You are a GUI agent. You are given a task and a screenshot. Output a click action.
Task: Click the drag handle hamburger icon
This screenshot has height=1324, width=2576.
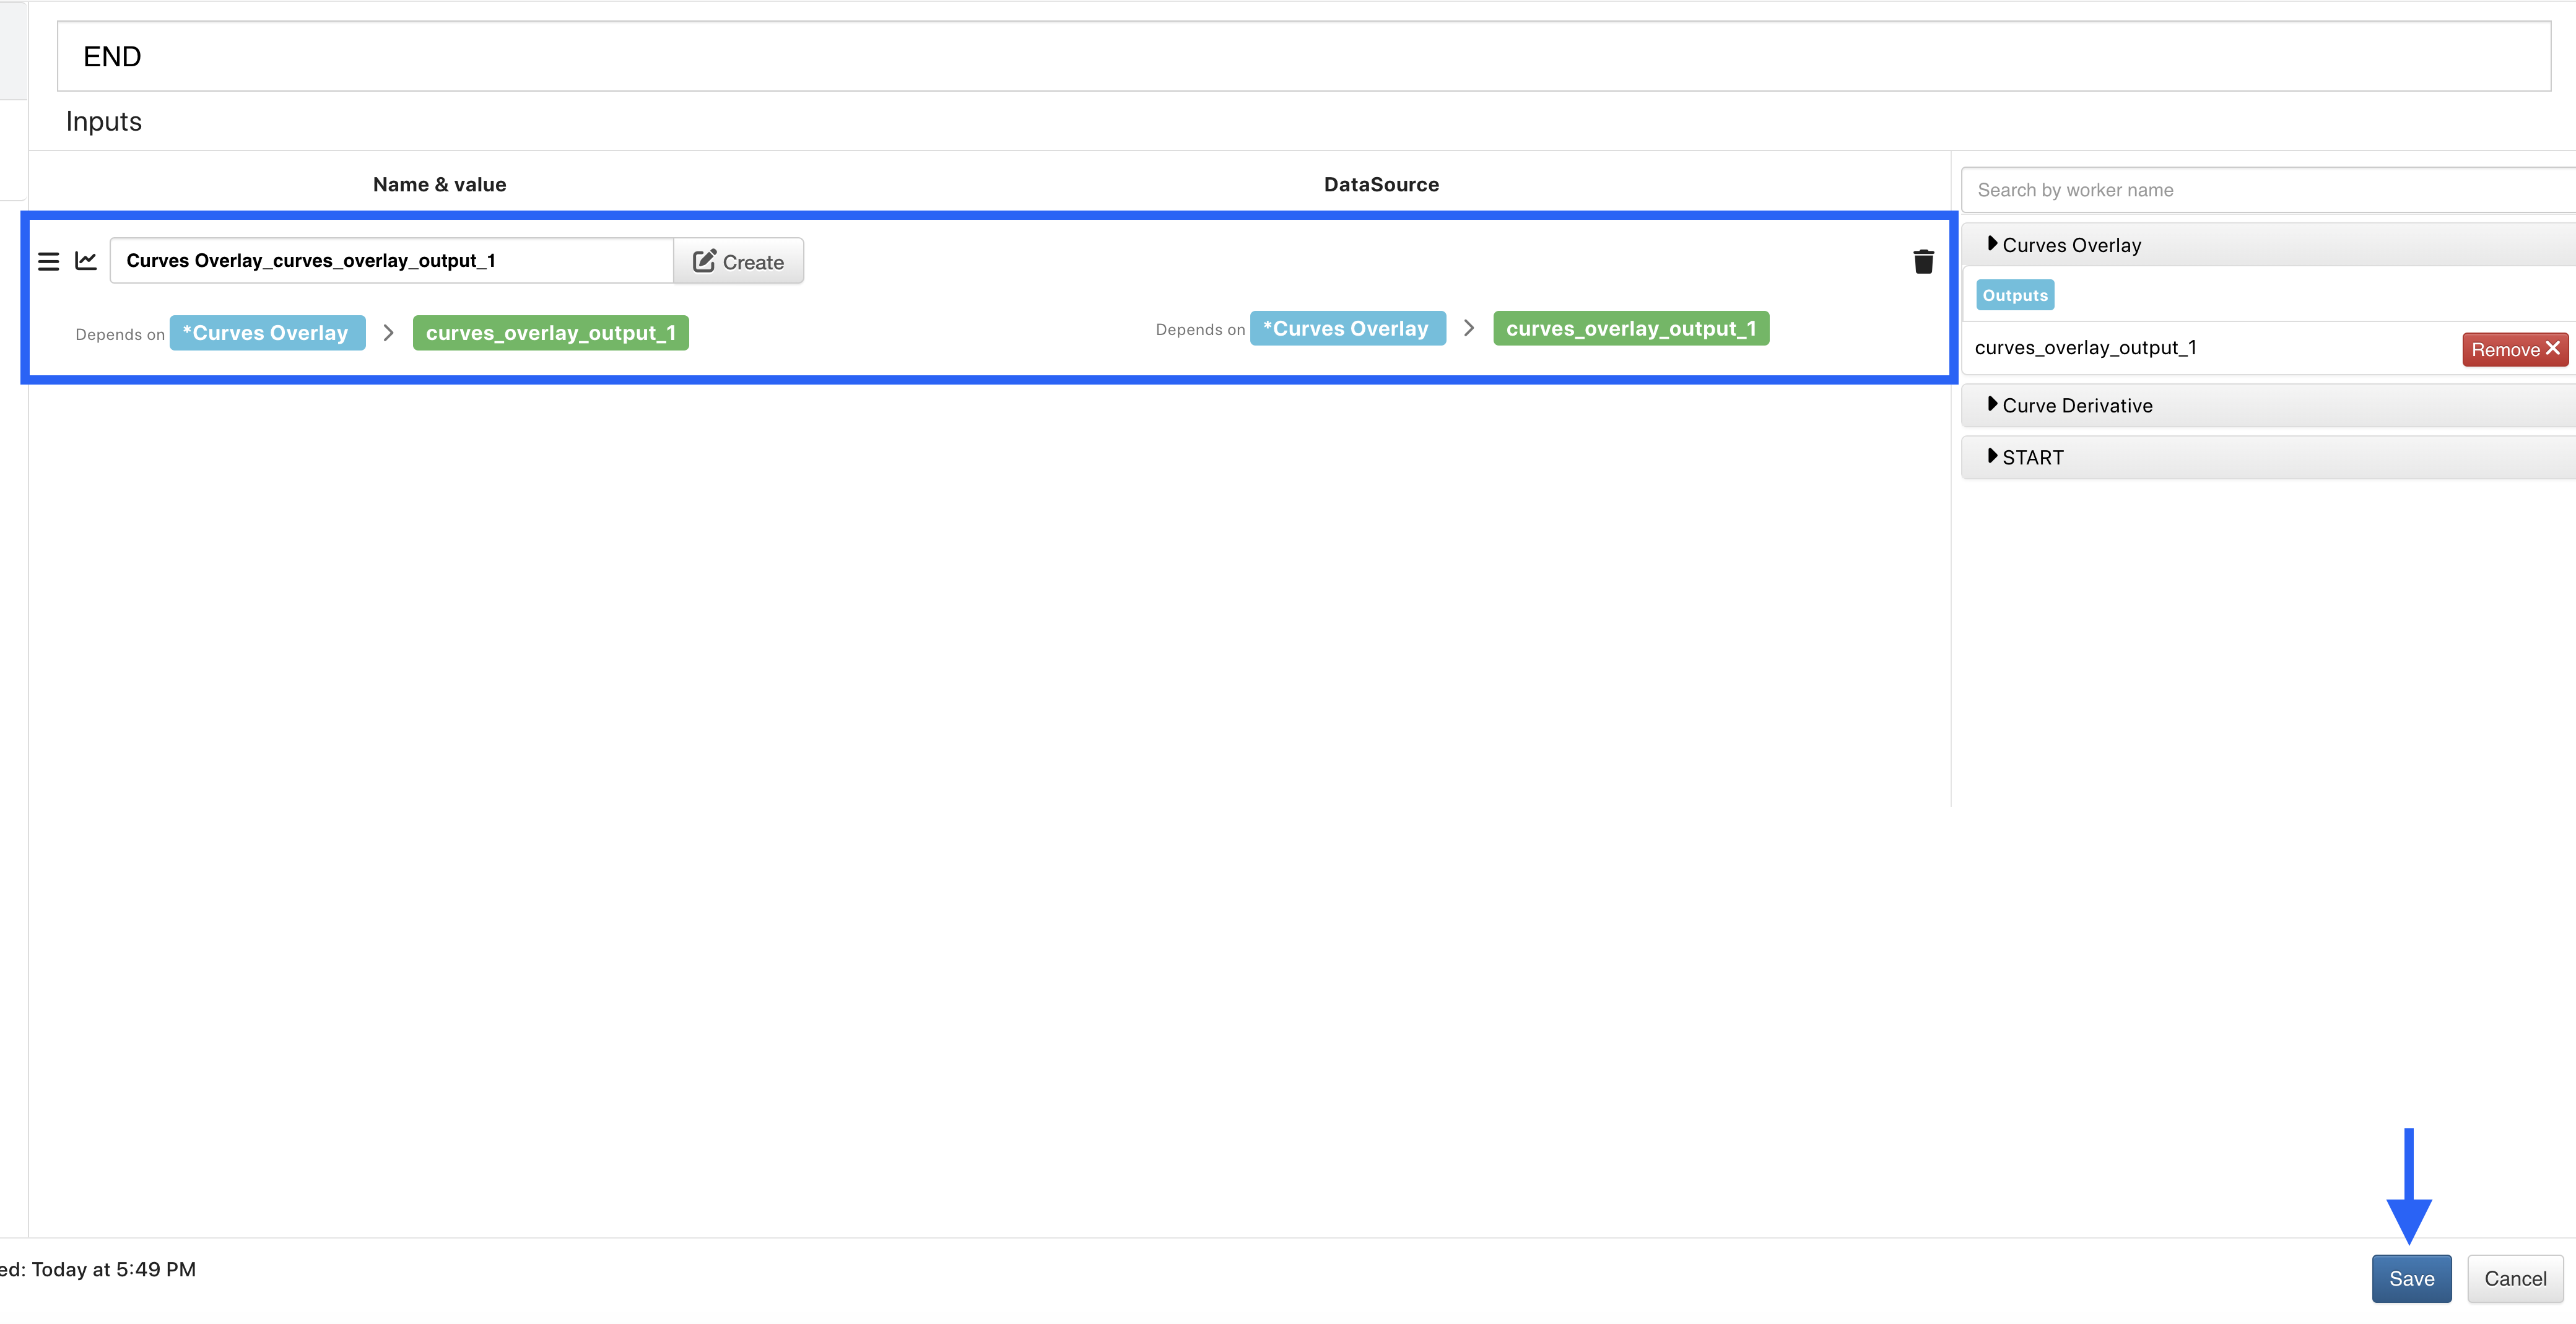pyautogui.click(x=48, y=261)
